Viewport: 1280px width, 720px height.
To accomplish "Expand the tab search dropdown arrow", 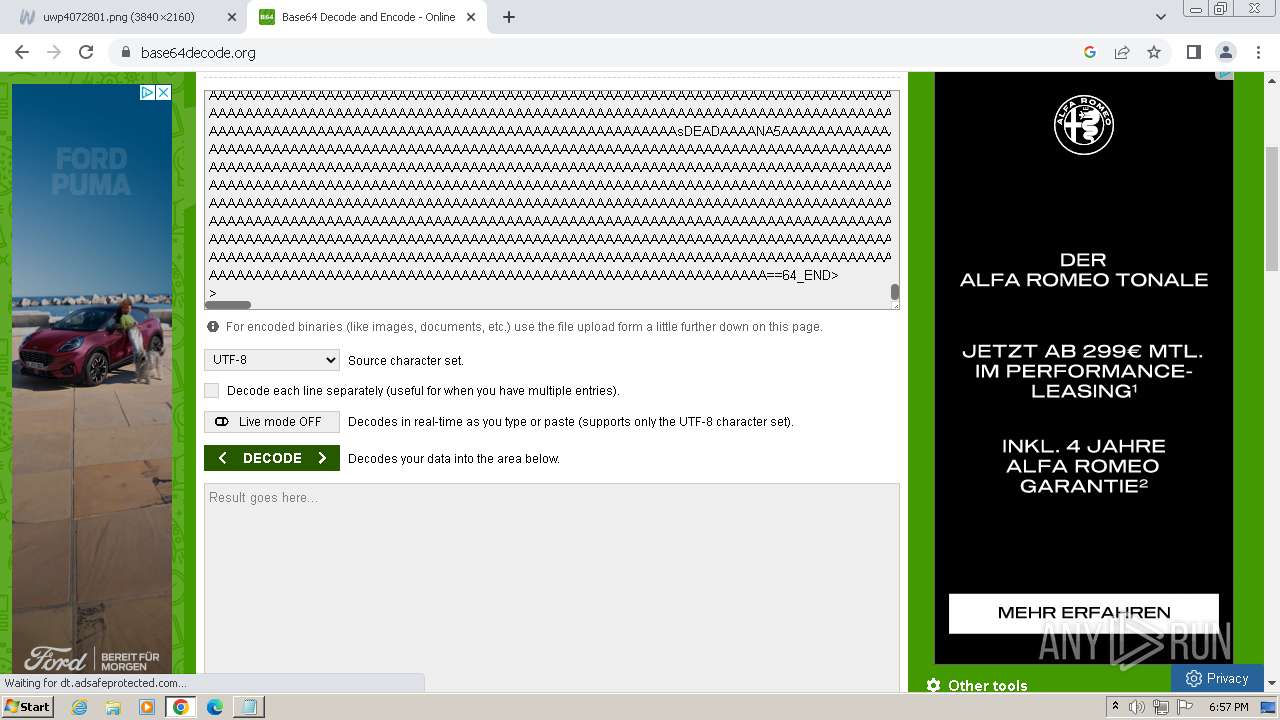I will (x=1160, y=17).
